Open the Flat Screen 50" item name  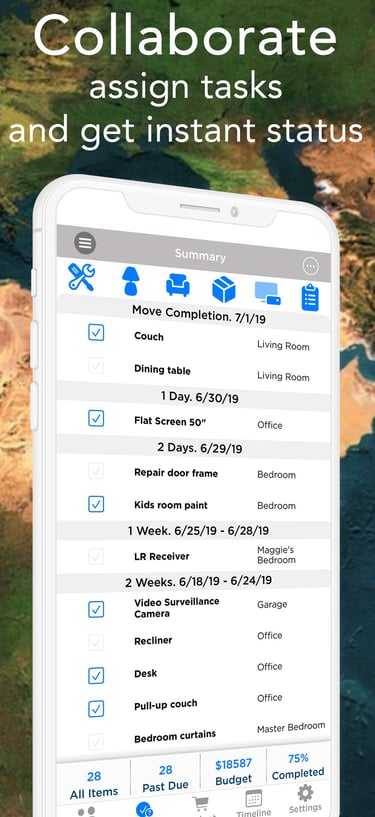170,420
